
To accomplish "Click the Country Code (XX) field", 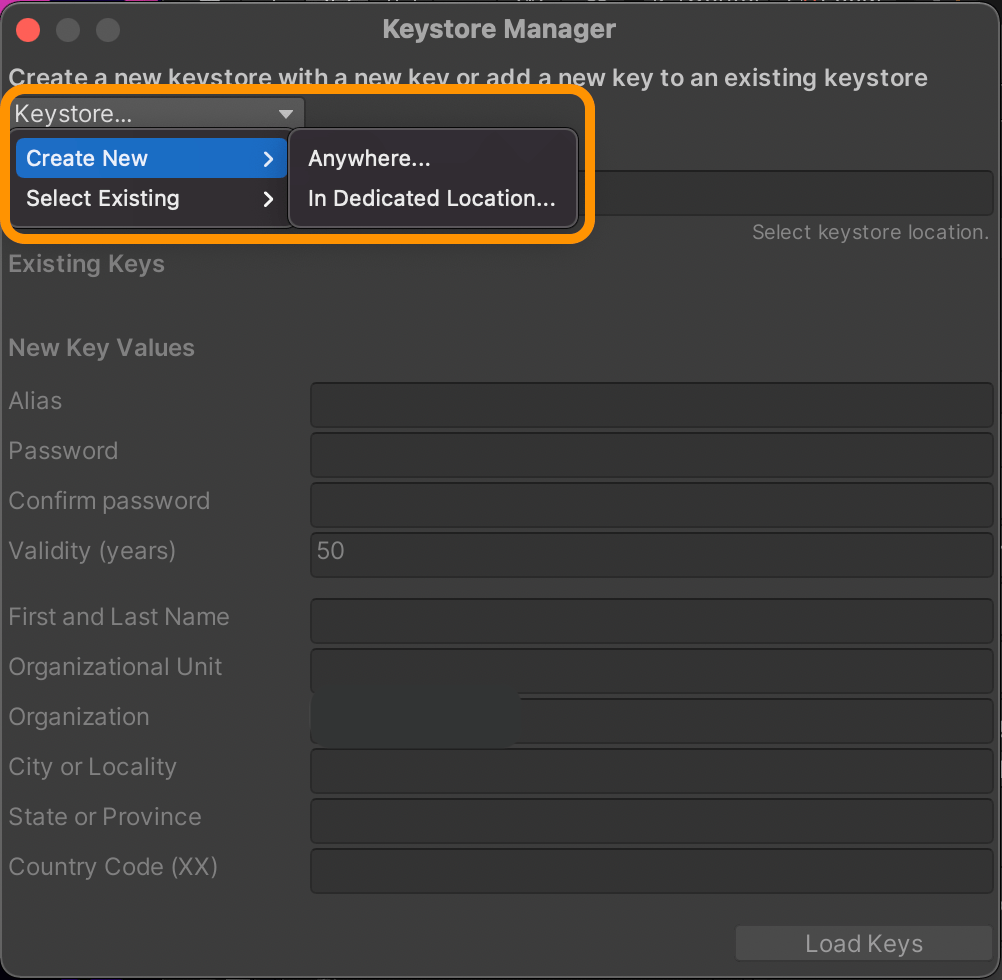I will click(650, 870).
